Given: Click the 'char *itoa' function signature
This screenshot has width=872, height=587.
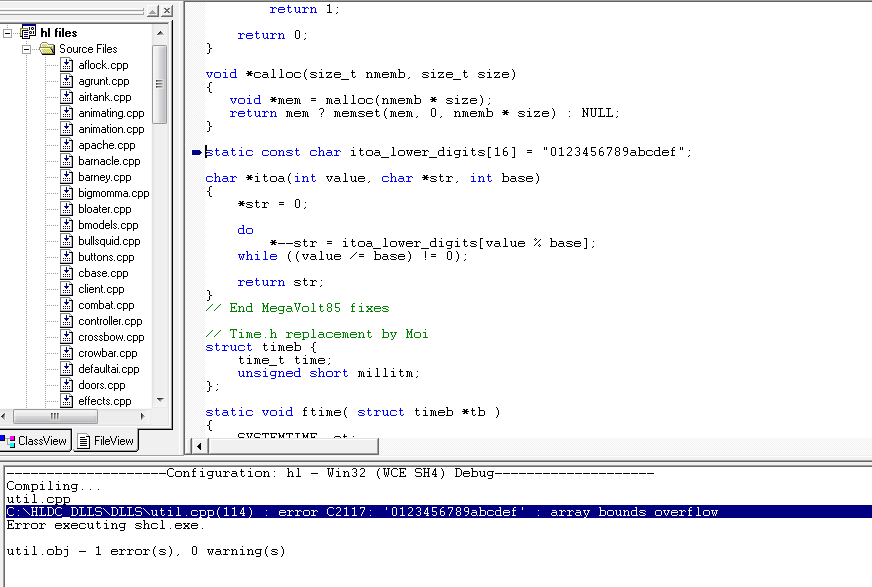Looking at the screenshot, I should coord(373,178).
